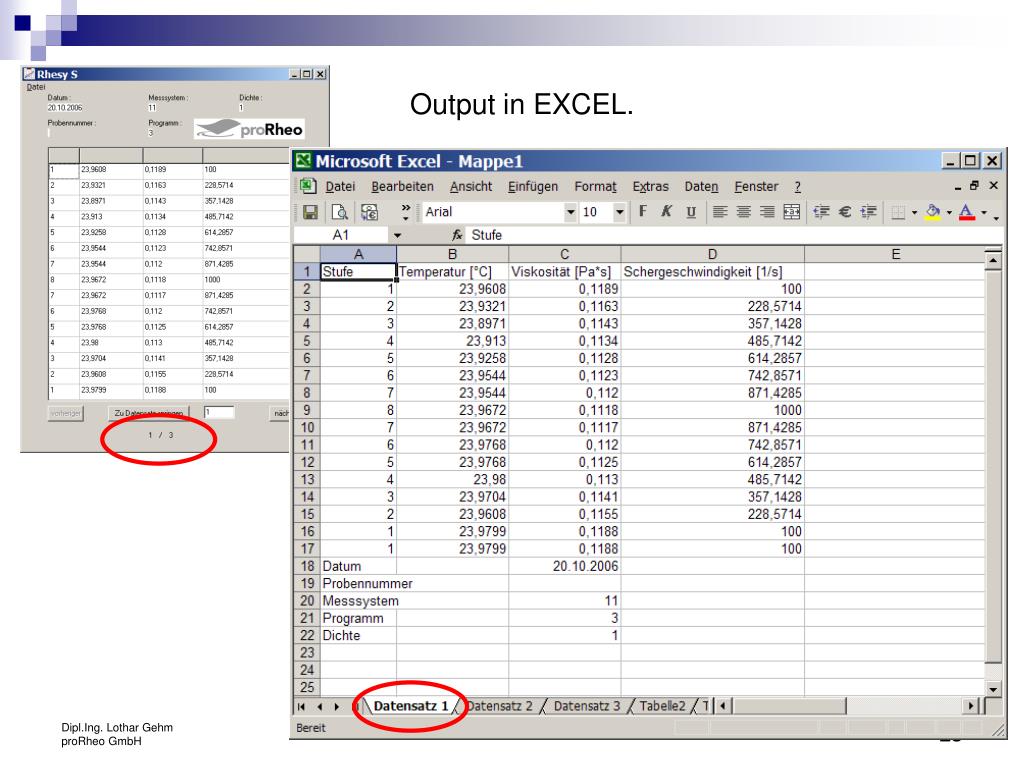Open Print Preview from the Excel toolbar
This screenshot has width=1024, height=768.
click(340, 212)
